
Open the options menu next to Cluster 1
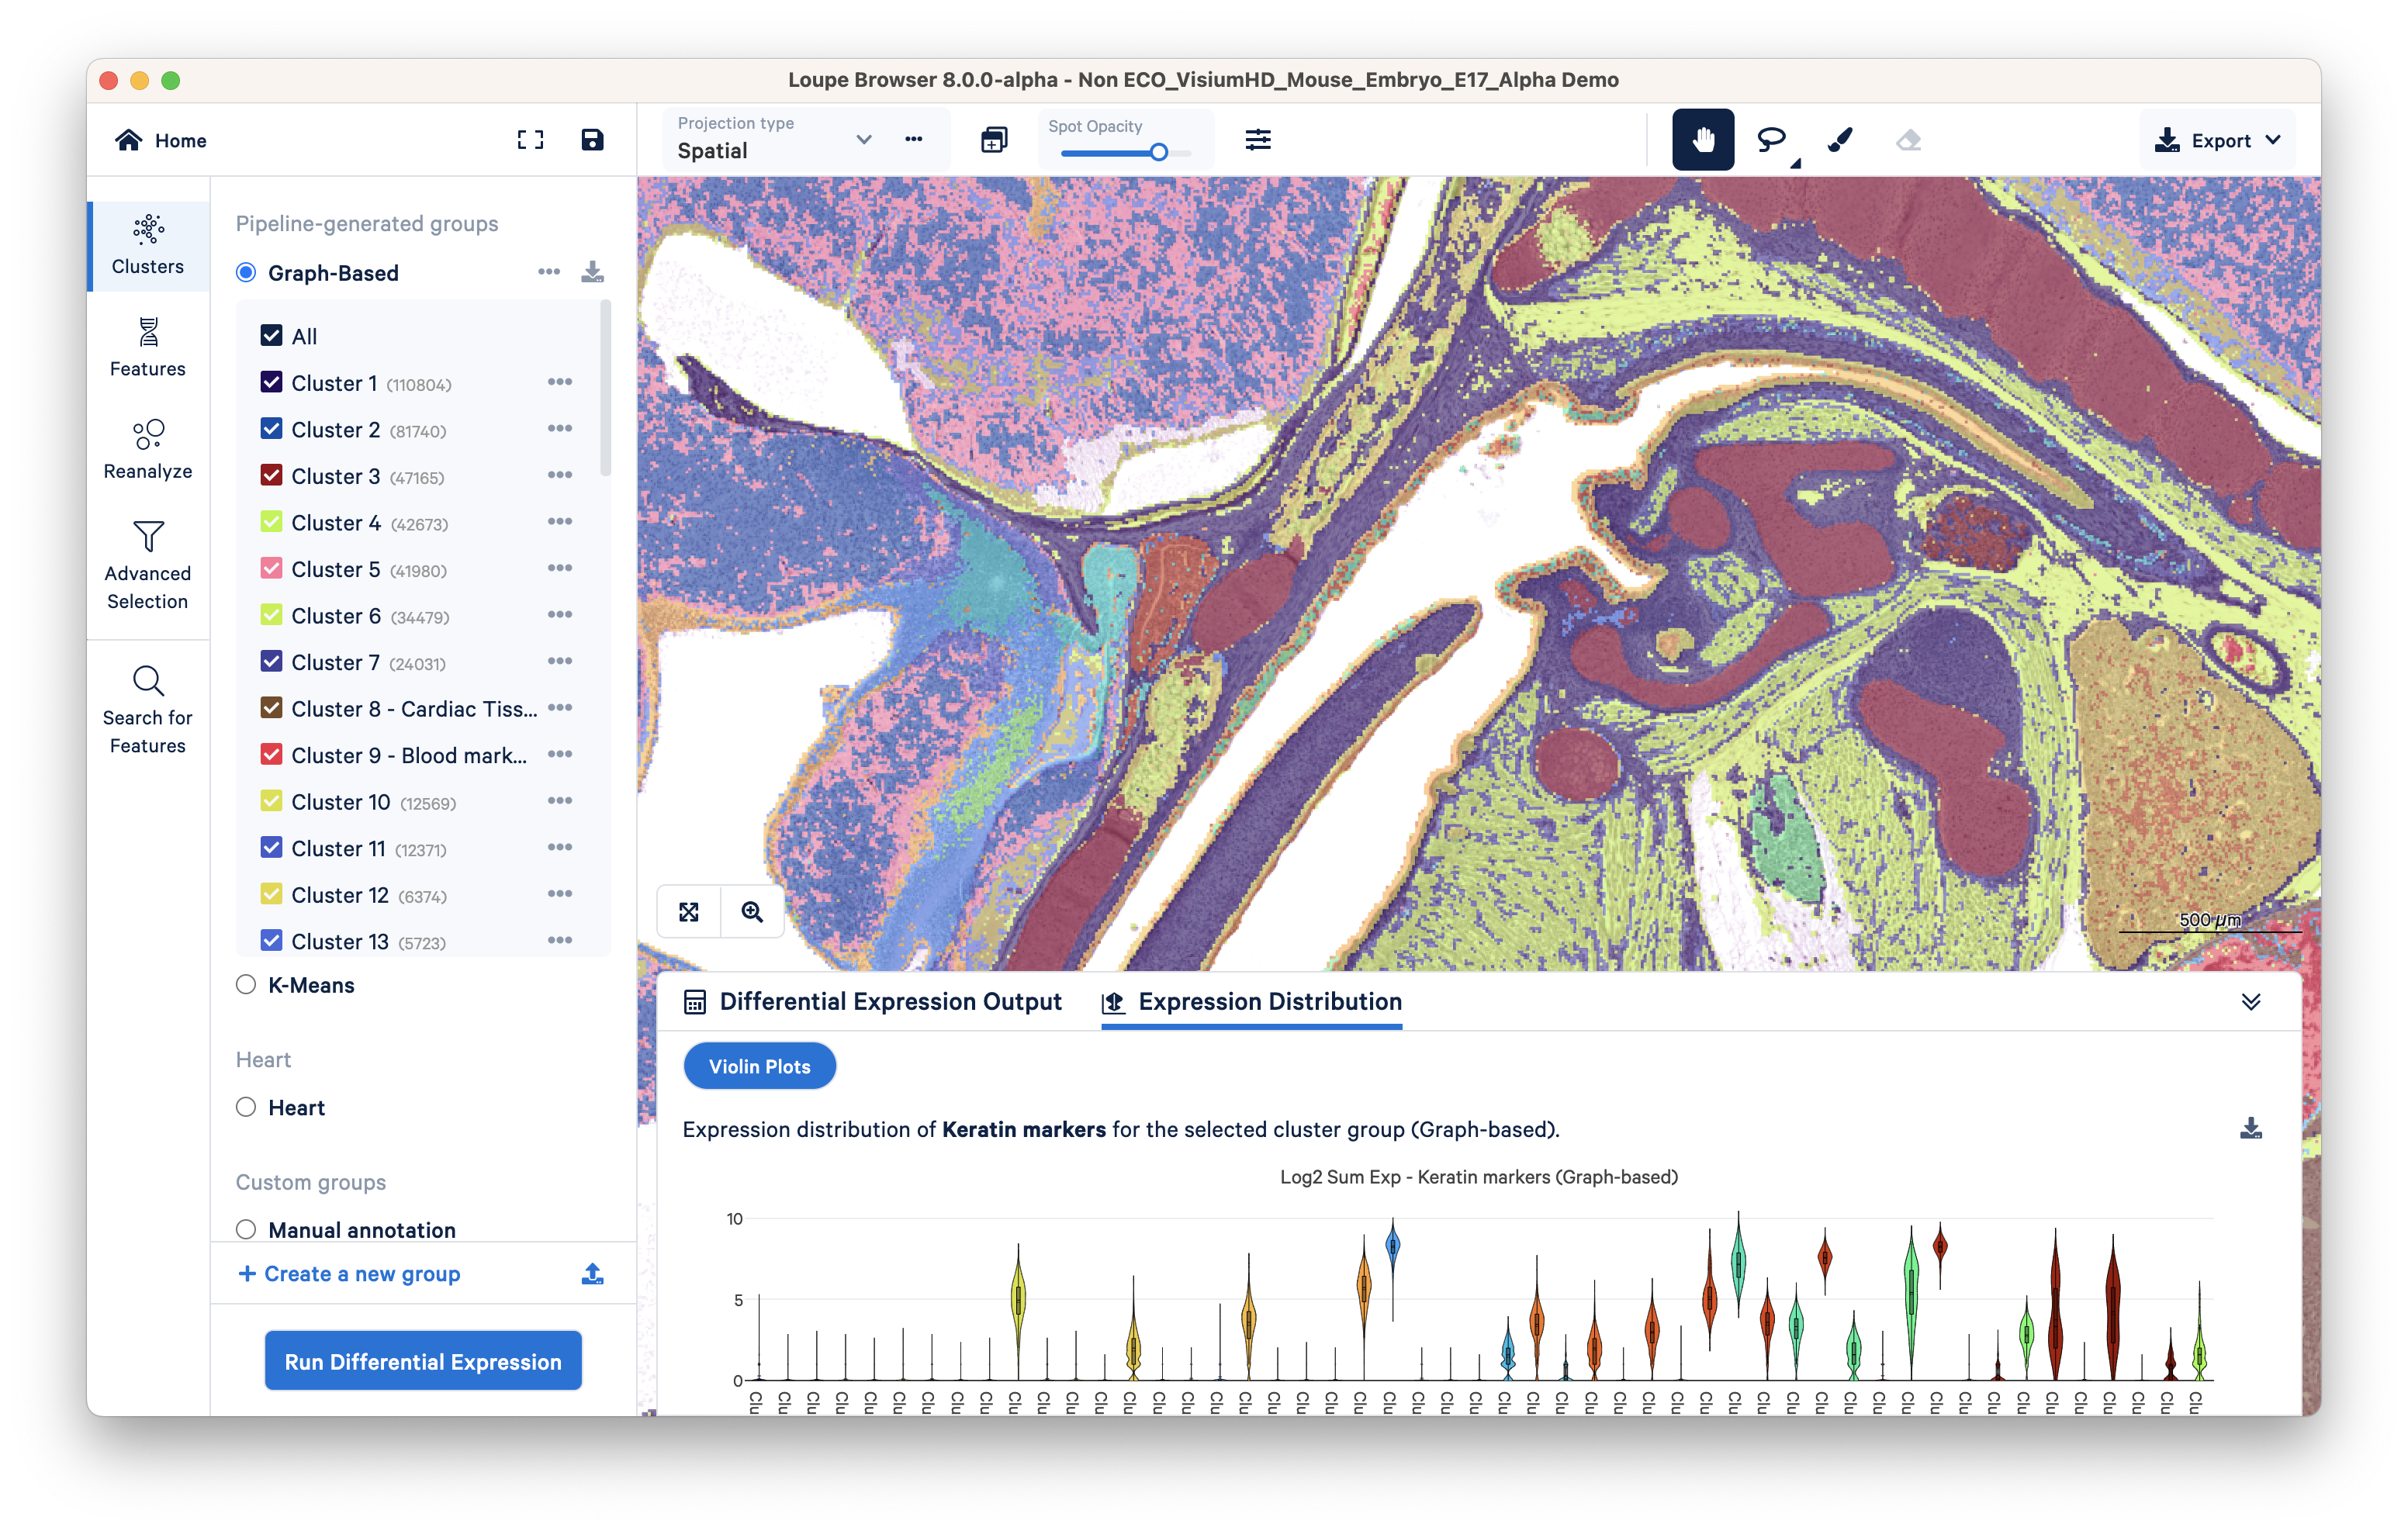click(560, 382)
